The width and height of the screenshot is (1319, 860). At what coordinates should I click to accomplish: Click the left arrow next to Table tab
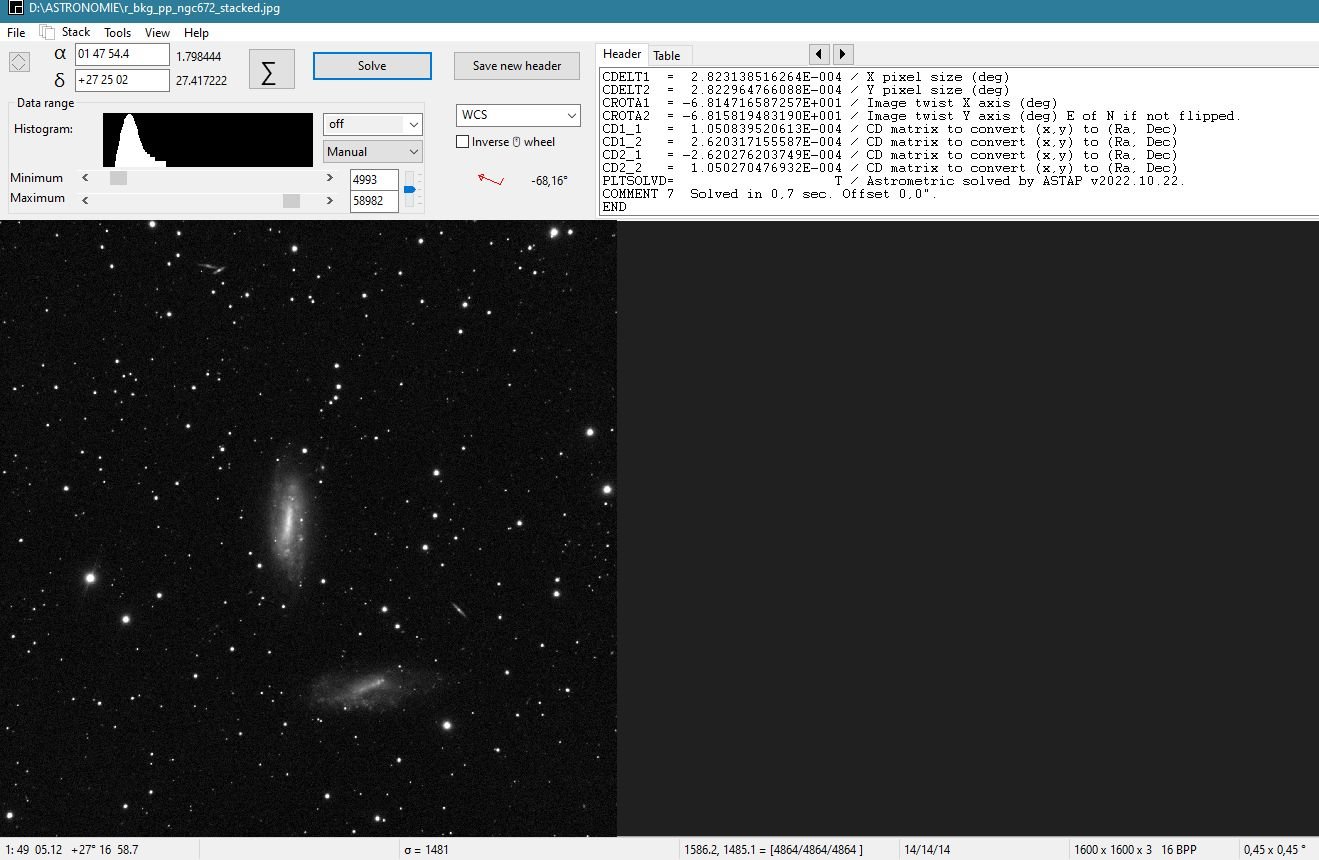click(819, 54)
